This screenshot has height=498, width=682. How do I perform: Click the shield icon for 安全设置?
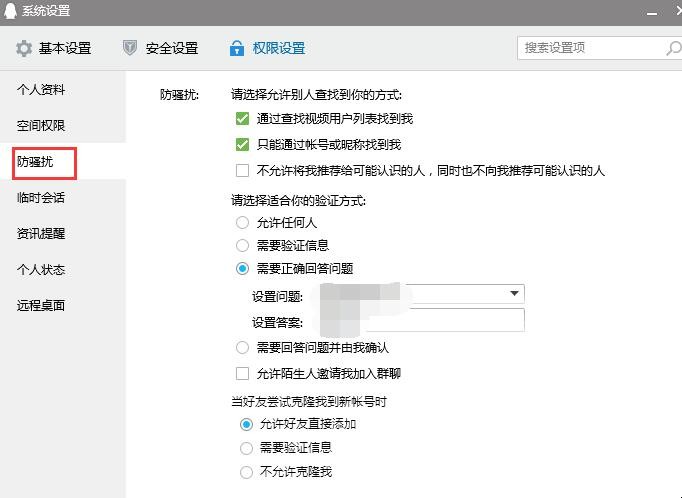(130, 48)
